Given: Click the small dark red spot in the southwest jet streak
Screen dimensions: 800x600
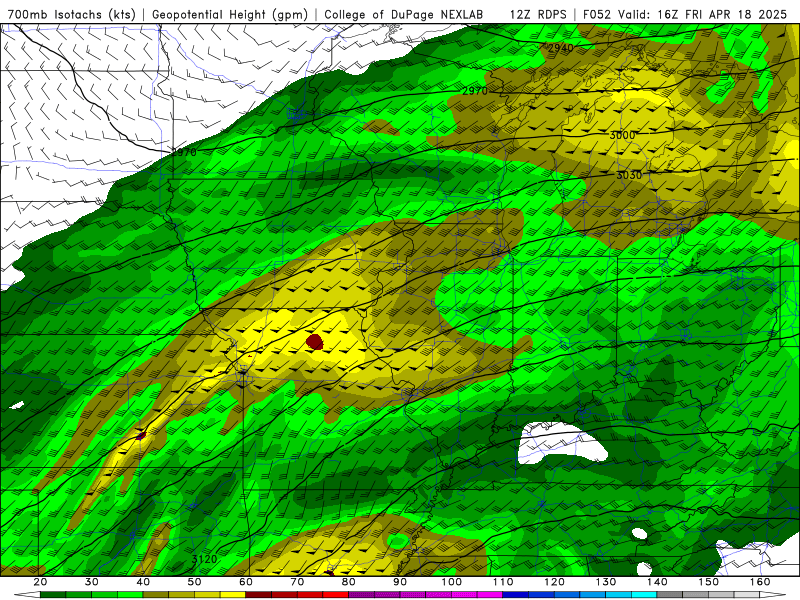Looking at the screenshot, I should point(141,435).
